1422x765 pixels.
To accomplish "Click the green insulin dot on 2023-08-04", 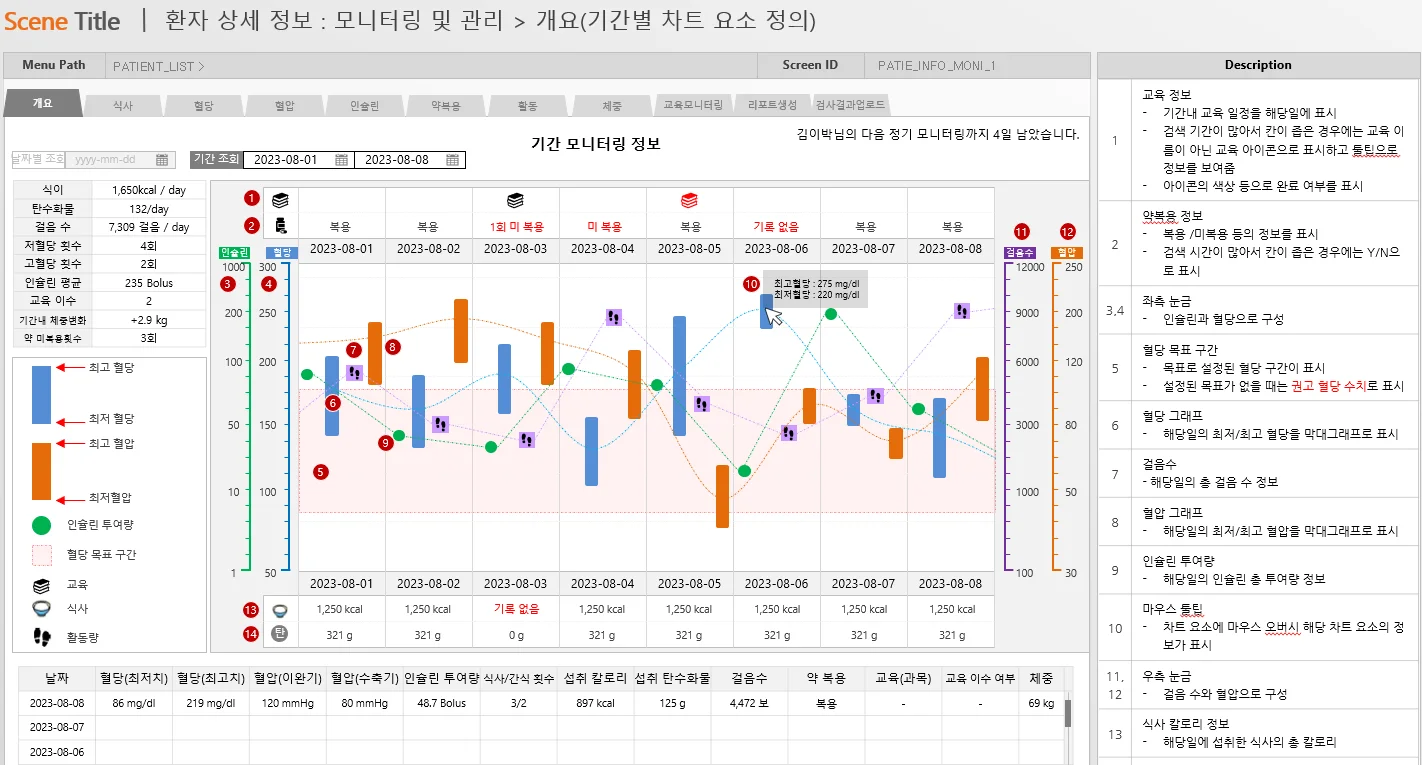I will coord(568,369).
